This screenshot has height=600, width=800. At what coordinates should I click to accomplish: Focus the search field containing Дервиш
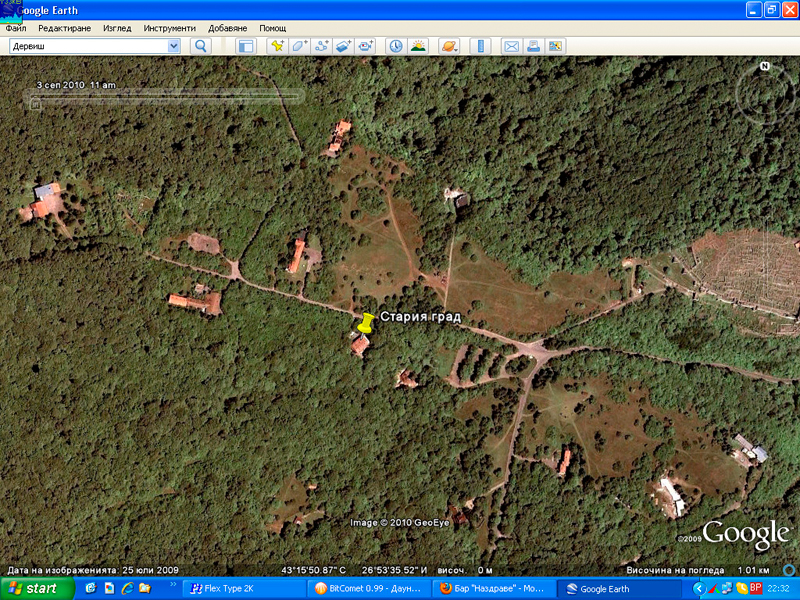coord(89,46)
